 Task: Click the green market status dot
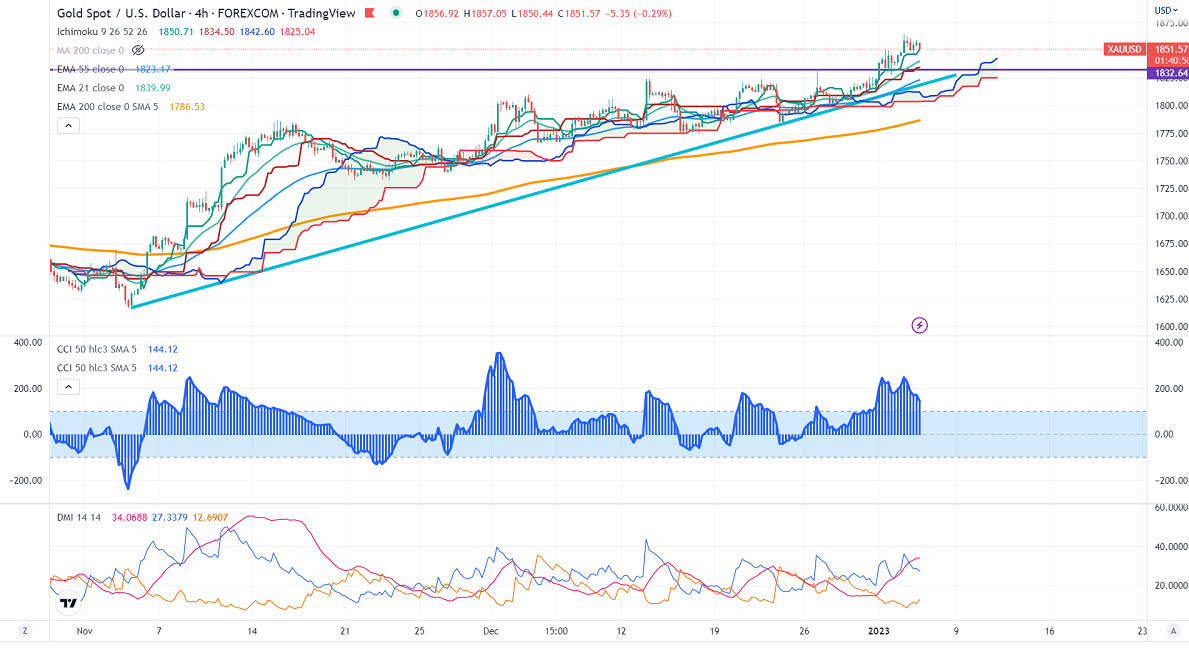(396, 13)
